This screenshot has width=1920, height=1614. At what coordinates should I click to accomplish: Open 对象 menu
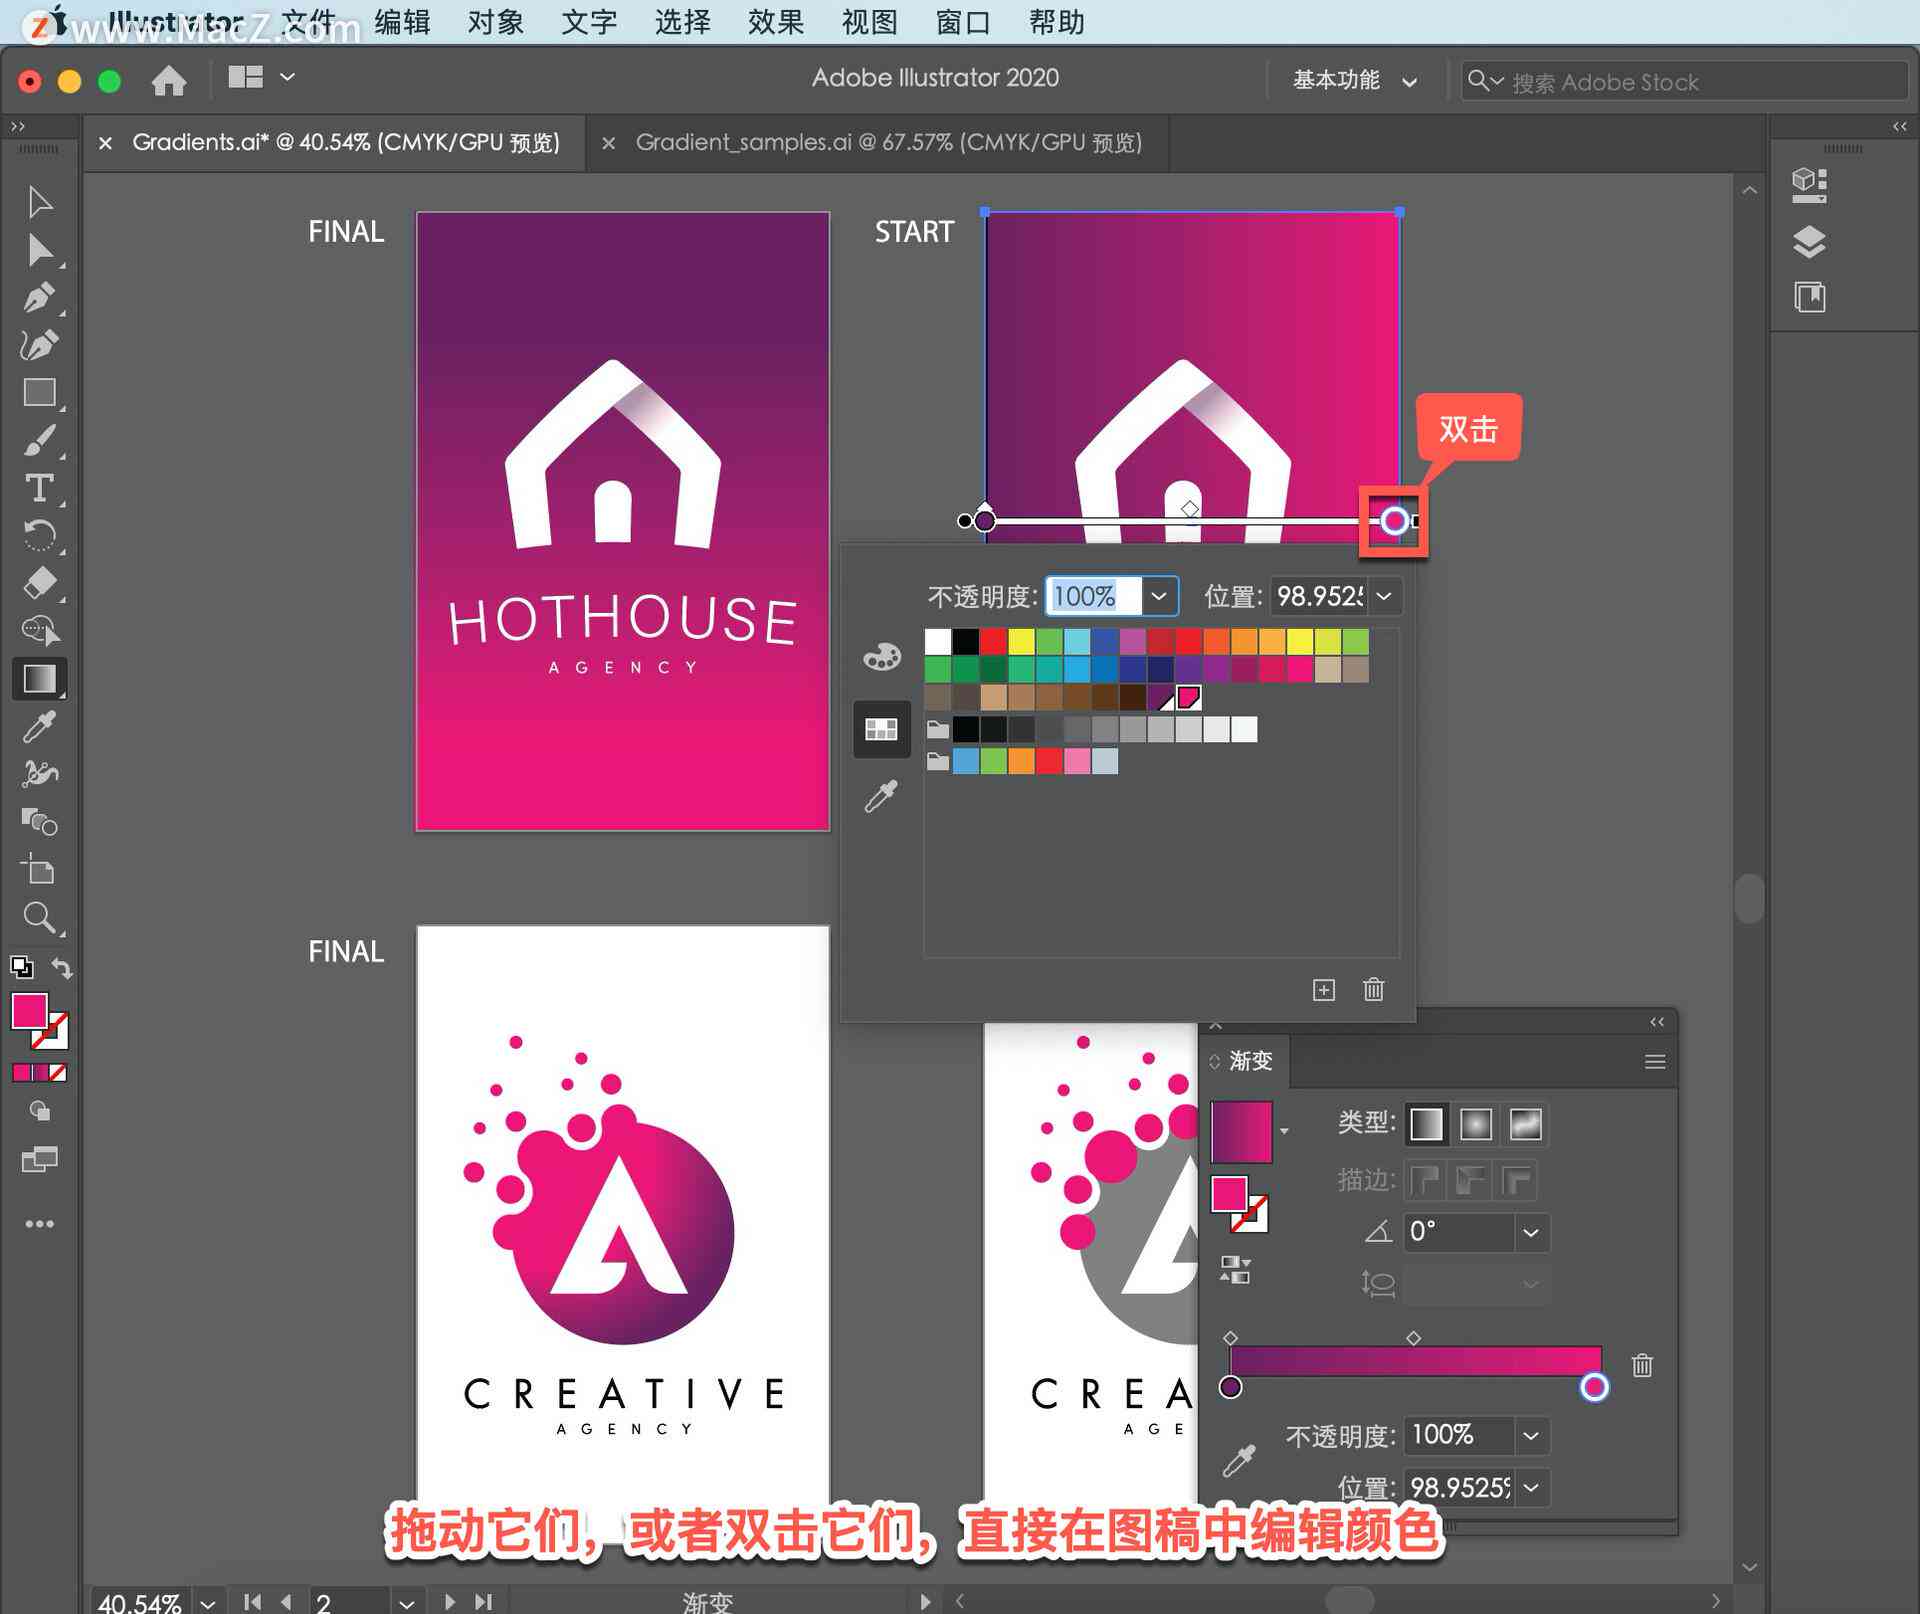tap(495, 21)
